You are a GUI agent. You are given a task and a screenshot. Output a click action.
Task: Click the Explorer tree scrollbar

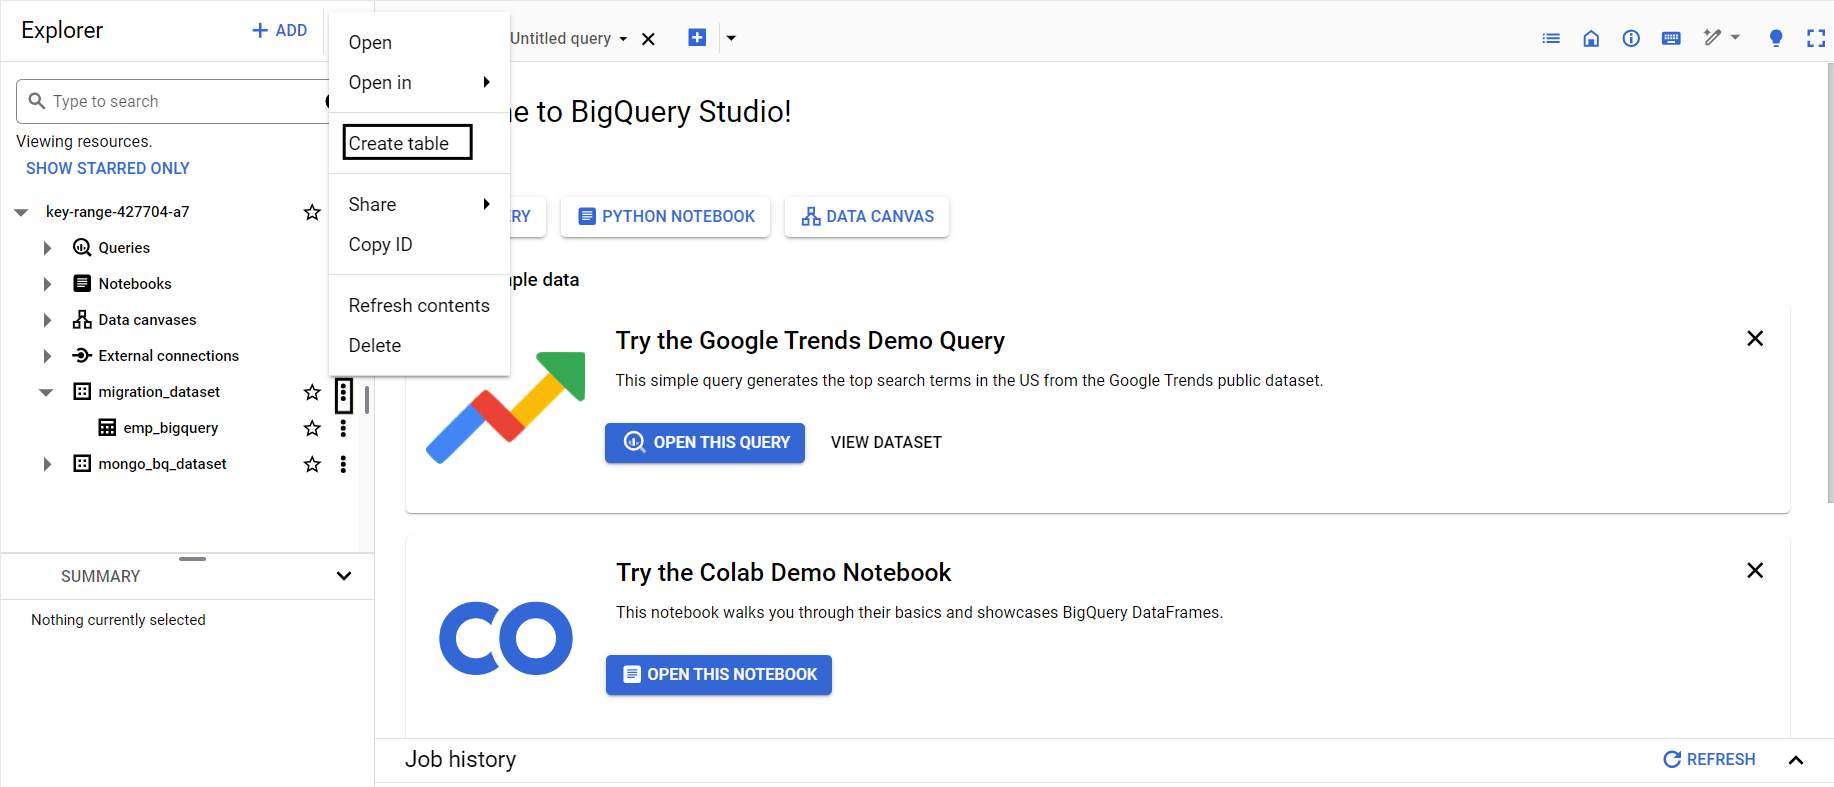pyautogui.click(x=367, y=400)
